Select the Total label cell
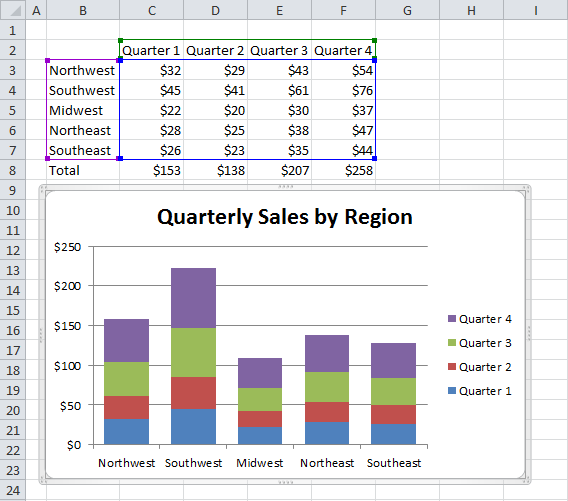Image resolution: width=568 pixels, height=501 pixels. pyautogui.click(x=83, y=170)
